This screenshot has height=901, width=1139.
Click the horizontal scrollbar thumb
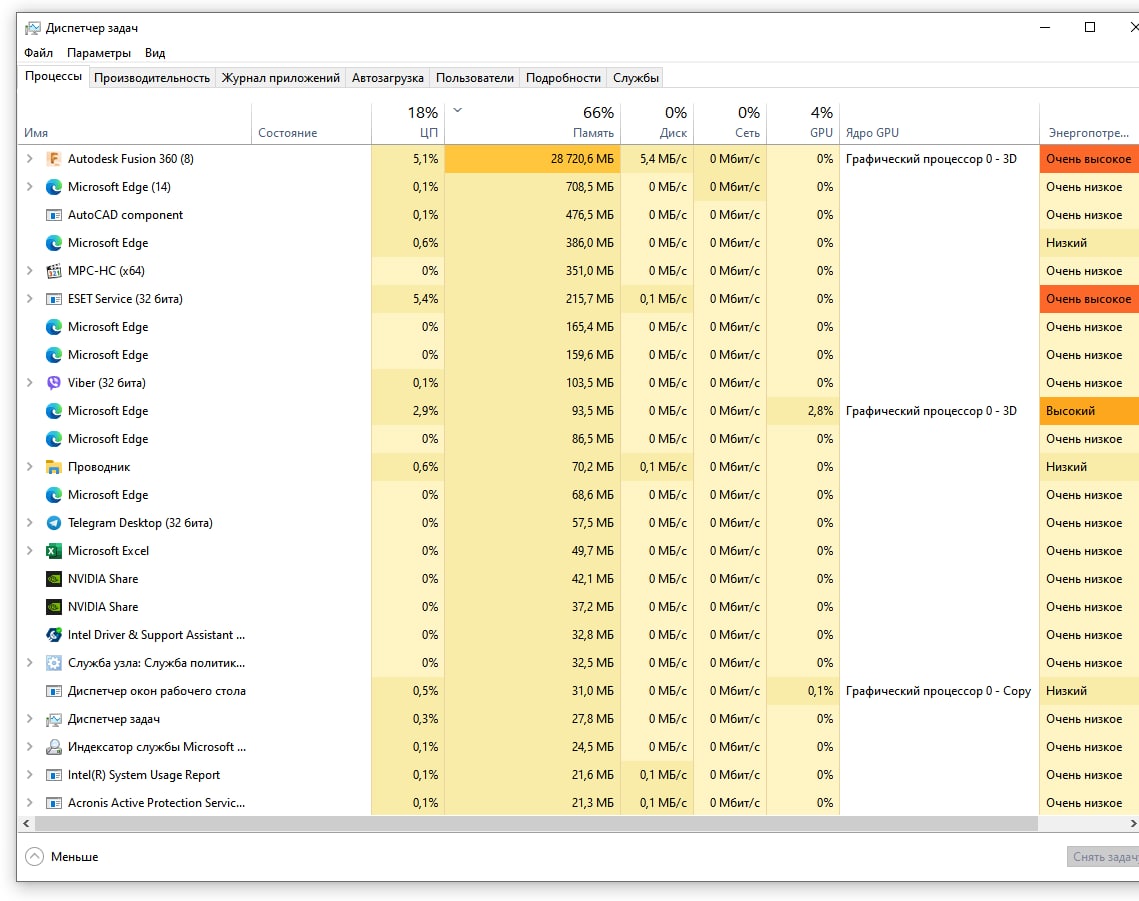tap(536, 823)
